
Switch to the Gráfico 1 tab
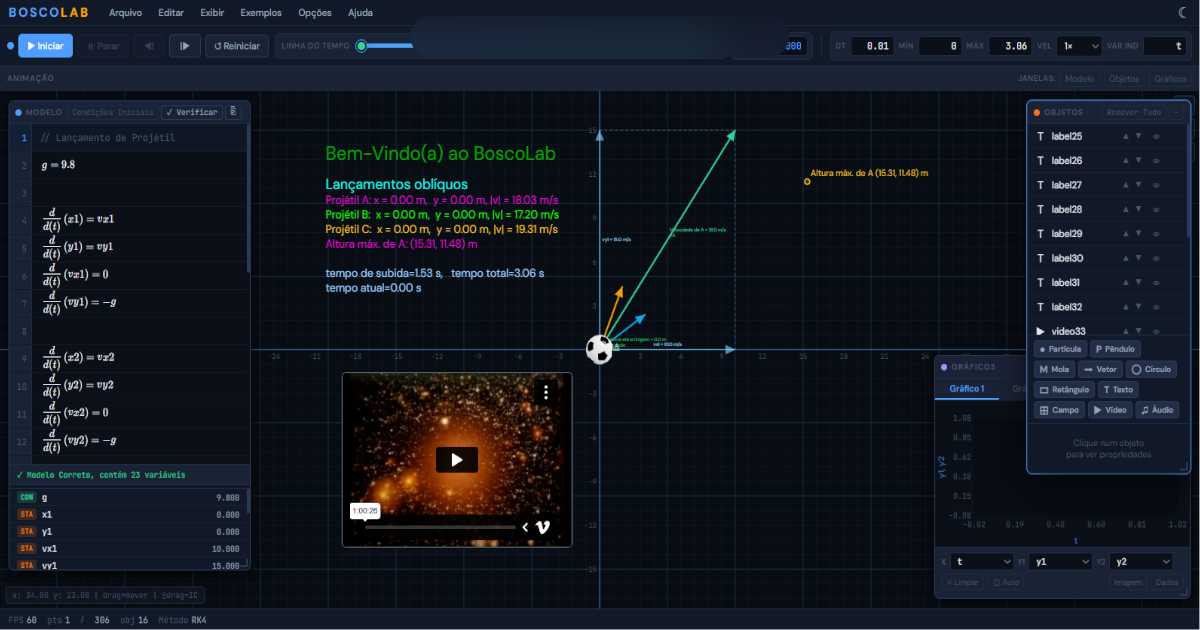(x=967, y=388)
